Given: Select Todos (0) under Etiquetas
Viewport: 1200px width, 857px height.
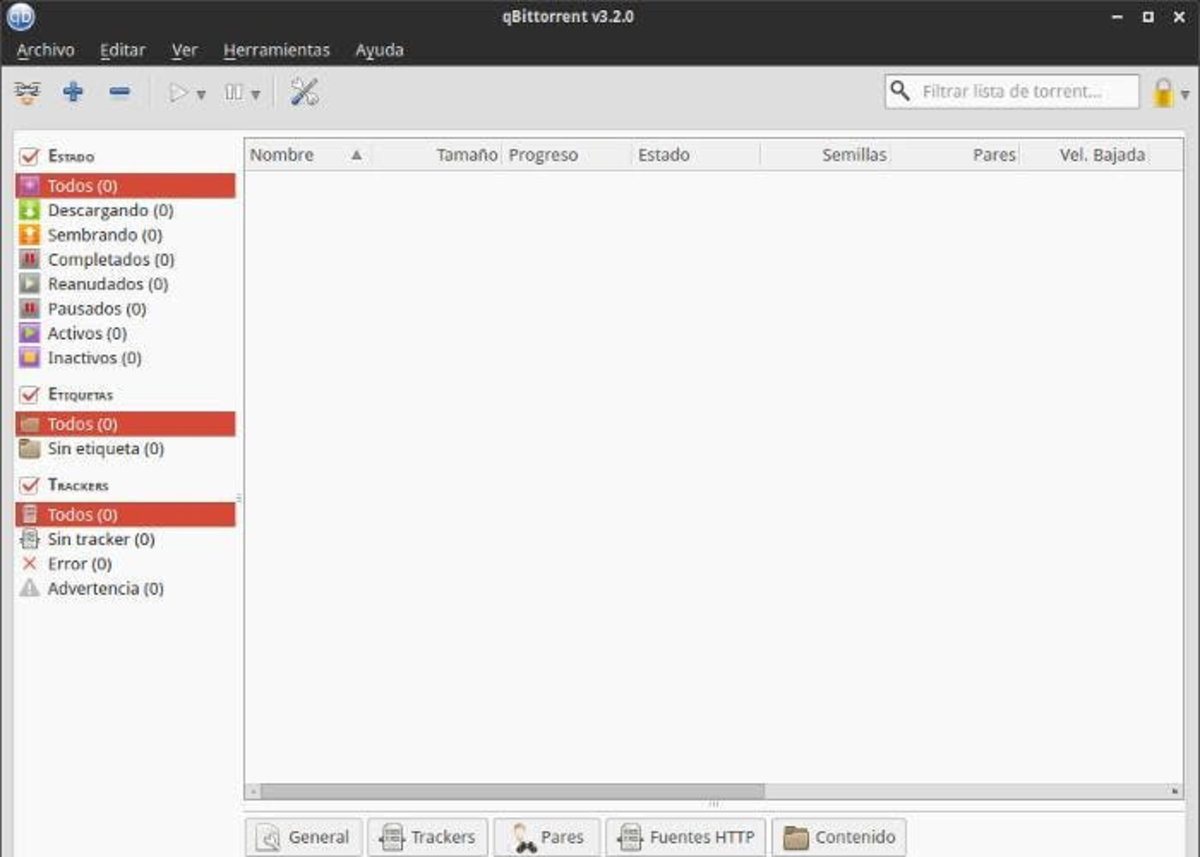Looking at the screenshot, I should coord(126,424).
